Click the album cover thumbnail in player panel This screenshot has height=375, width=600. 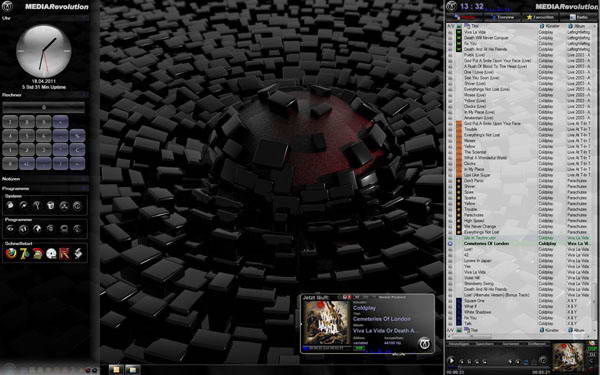coord(568,357)
